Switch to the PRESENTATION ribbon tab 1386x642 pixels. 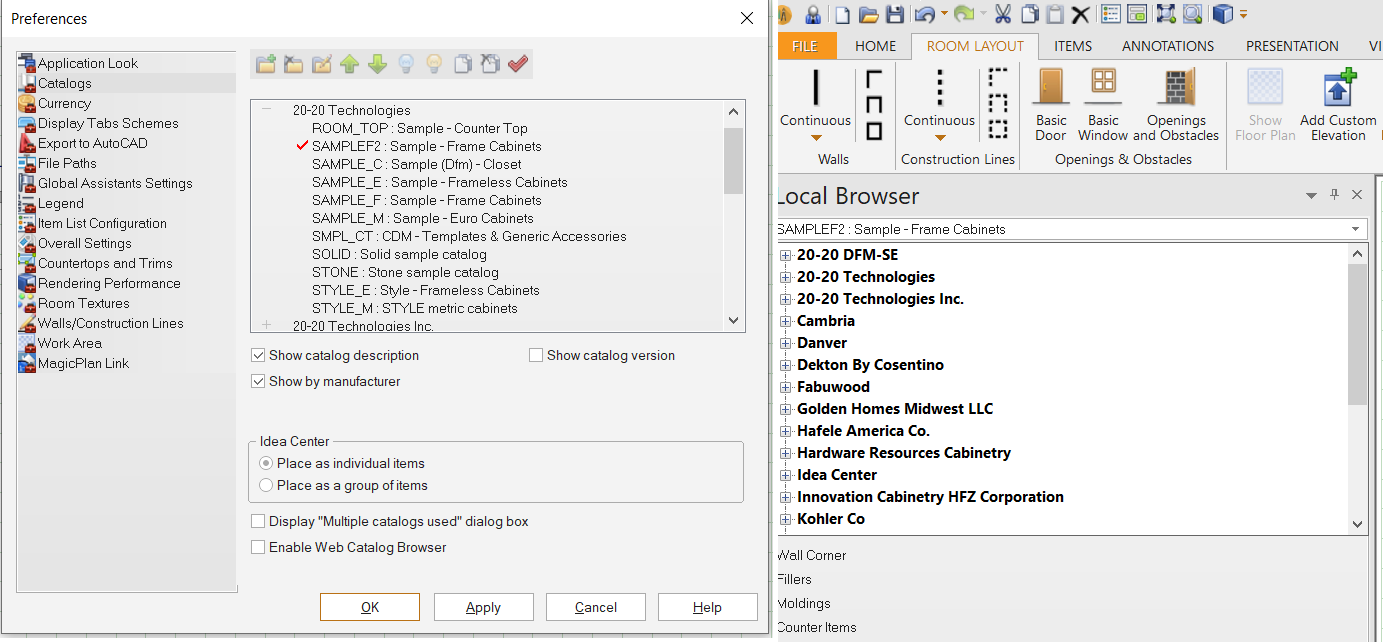(1292, 46)
